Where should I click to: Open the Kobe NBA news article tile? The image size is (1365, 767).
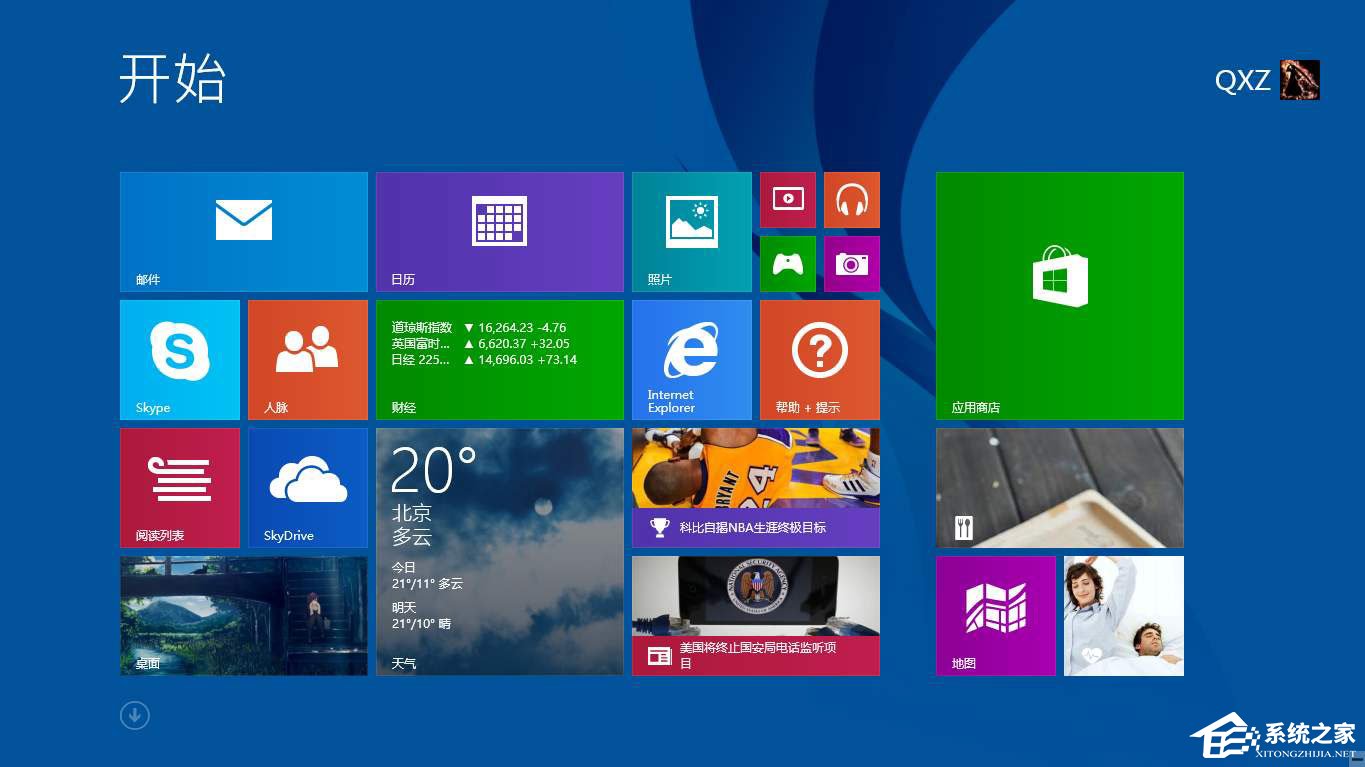[x=755, y=487]
